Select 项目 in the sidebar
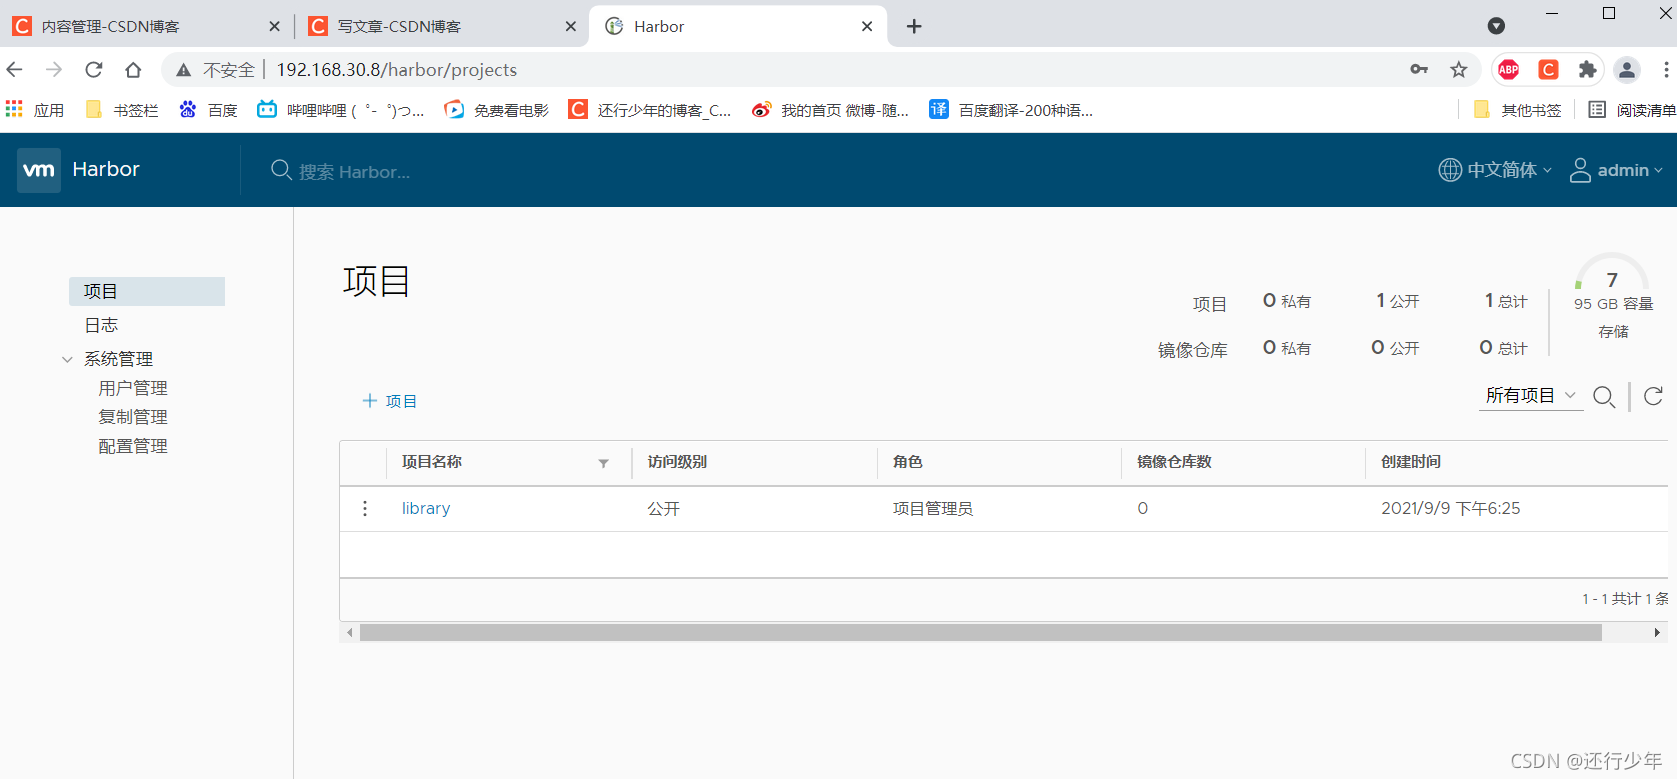This screenshot has height=779, width=1677. [x=147, y=291]
